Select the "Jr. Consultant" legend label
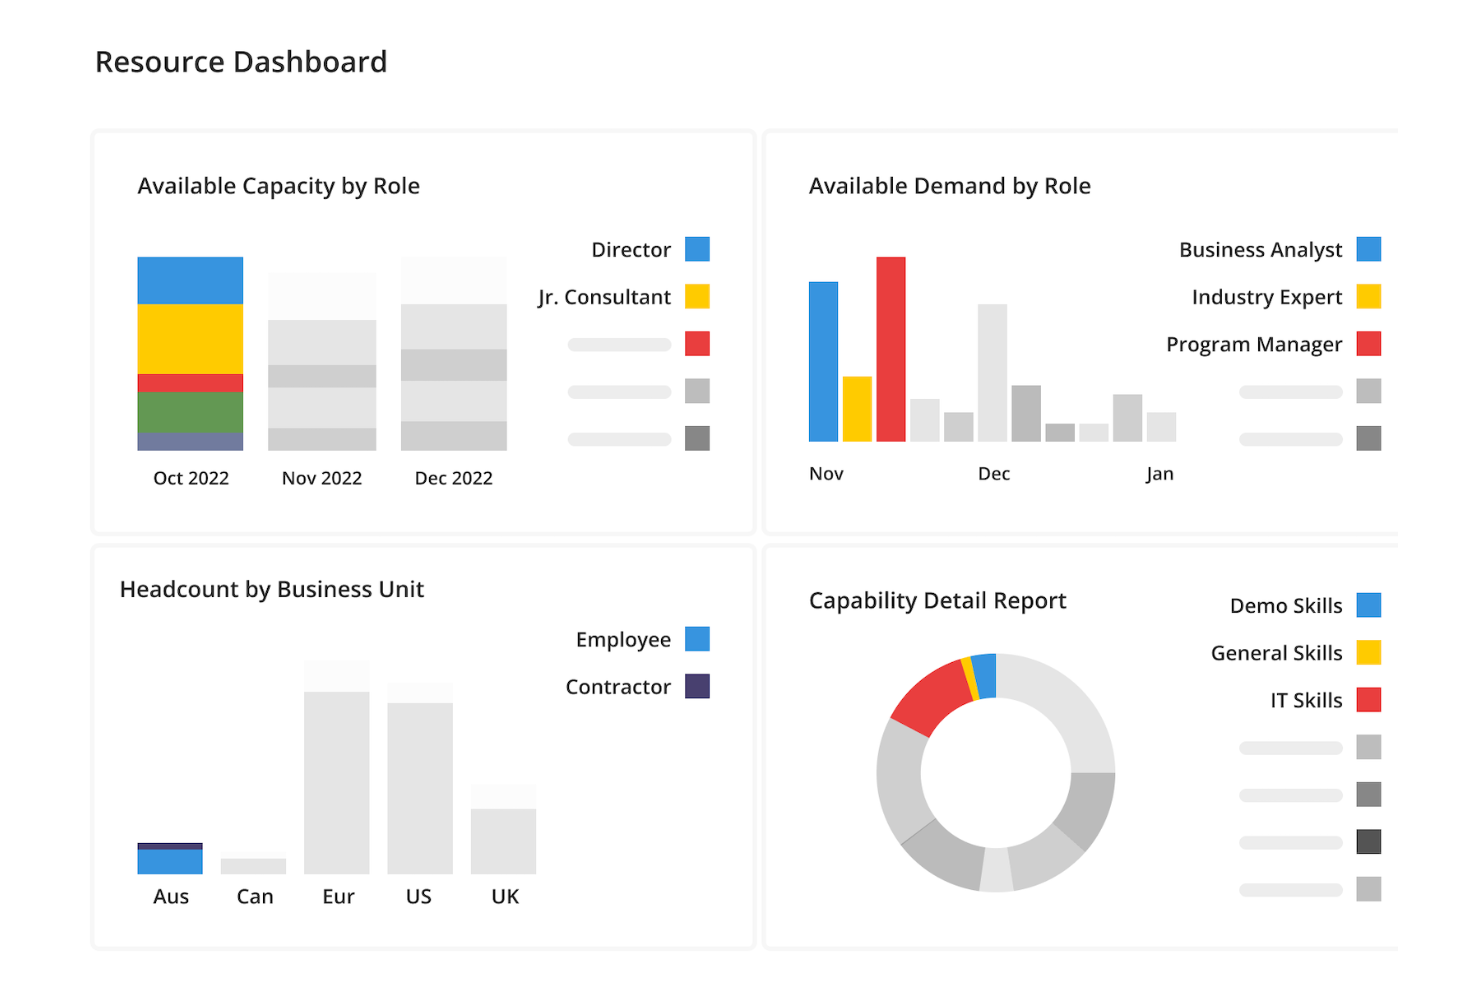 coord(604,298)
